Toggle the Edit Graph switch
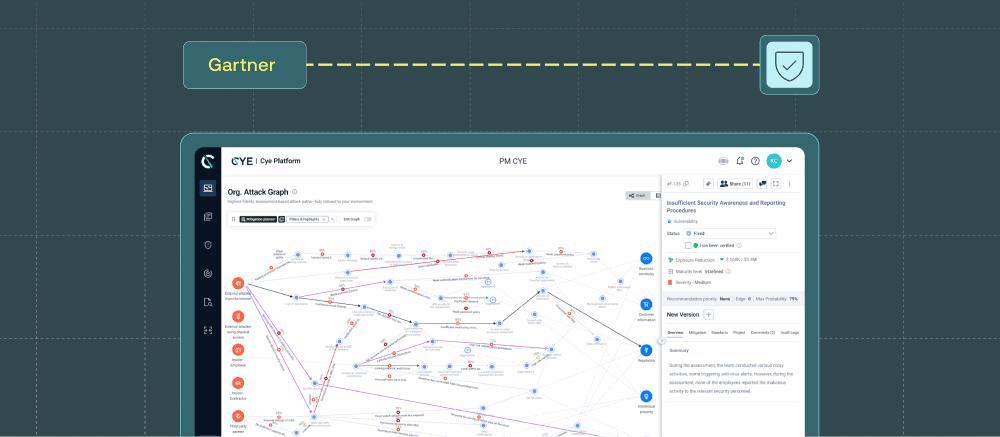 367,219
